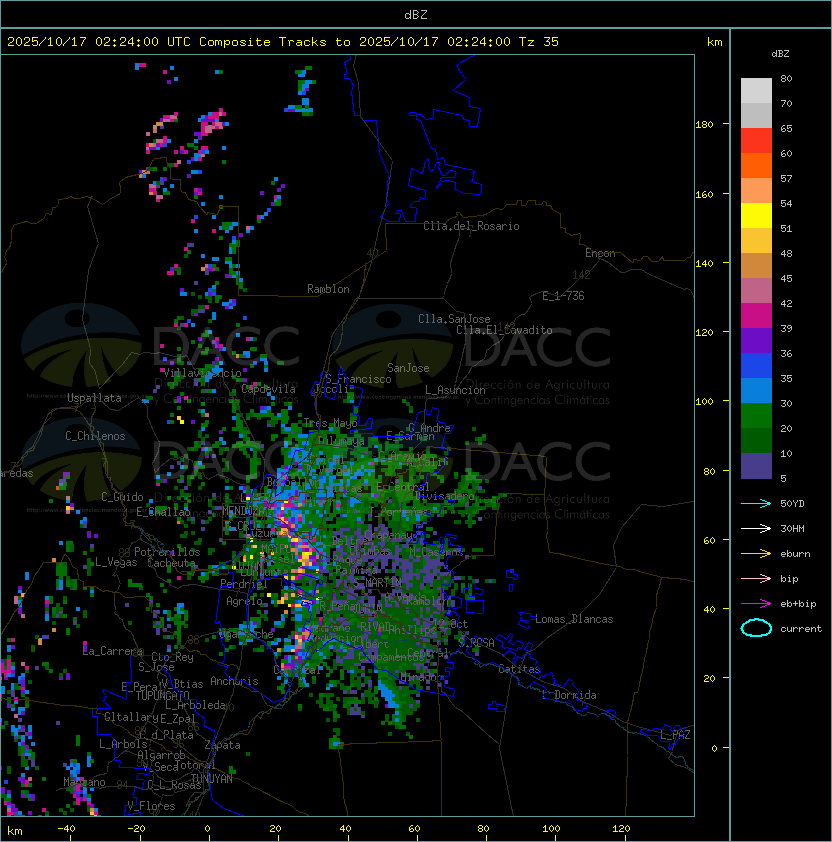The image size is (832, 842).
Task: Click the 'S_Francisco' map label
Action: click(x=358, y=379)
